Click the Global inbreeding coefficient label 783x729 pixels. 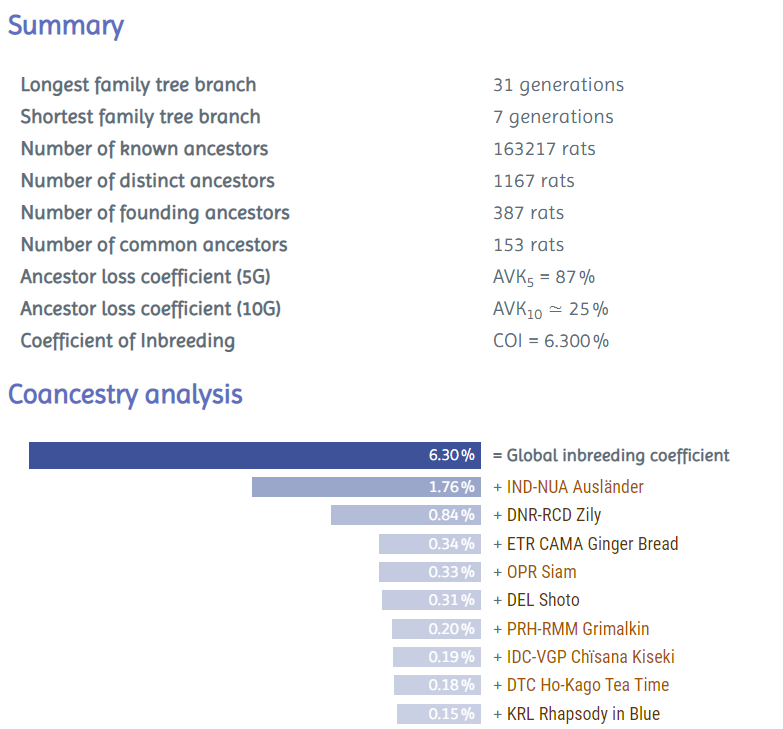coord(618,456)
